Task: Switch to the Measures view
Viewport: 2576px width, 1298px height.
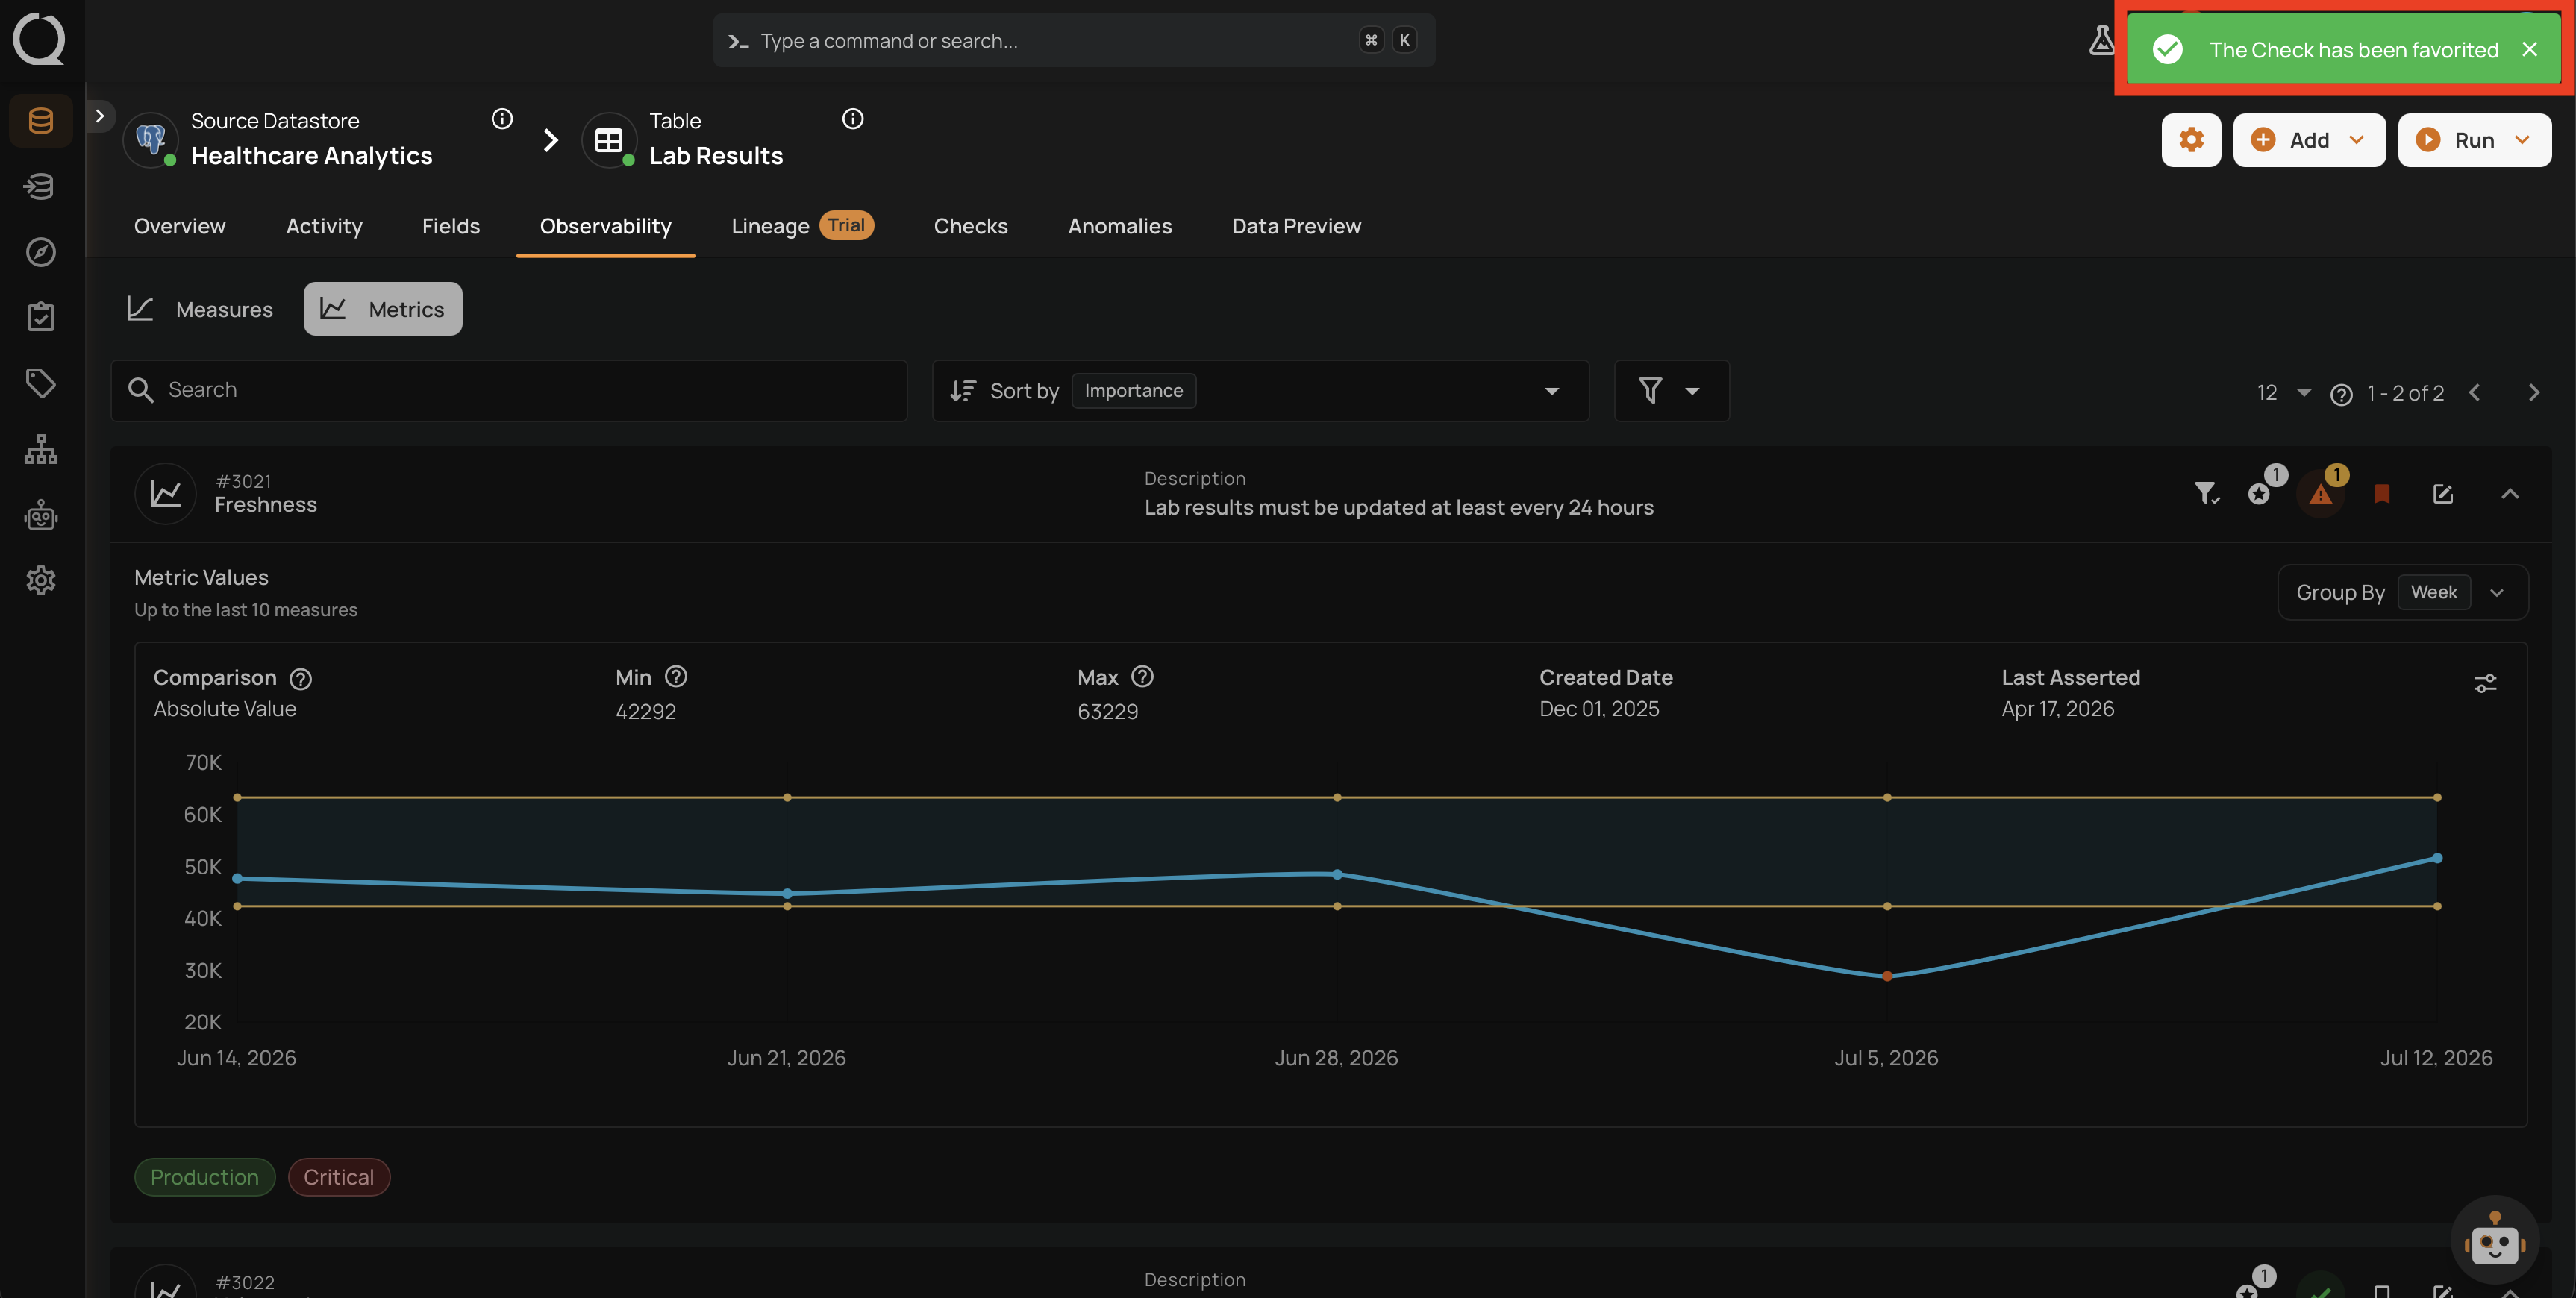Action: 200,309
